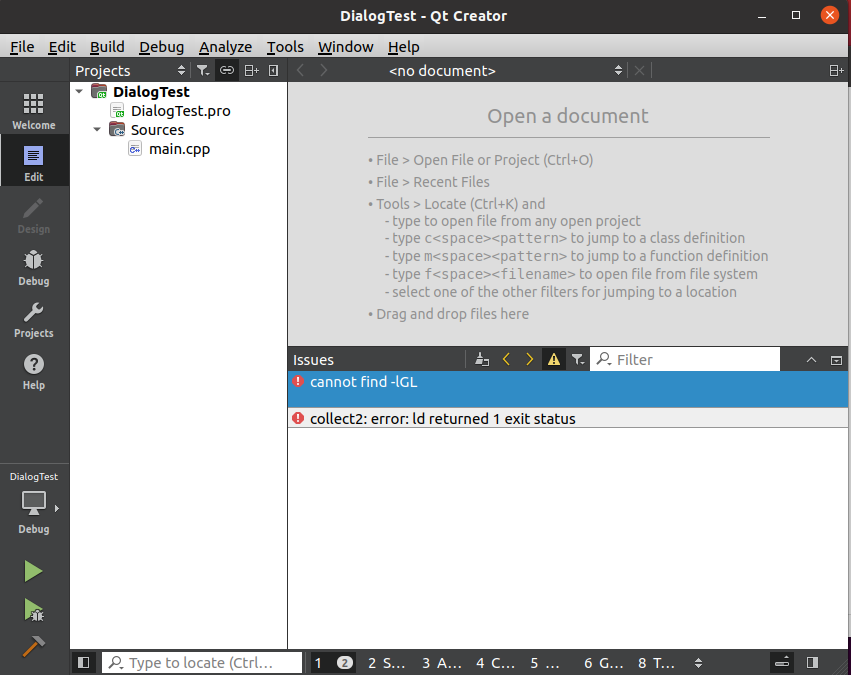Activate the Welcome mode icon
Screen dimensions: 851x675
[x=33, y=108]
